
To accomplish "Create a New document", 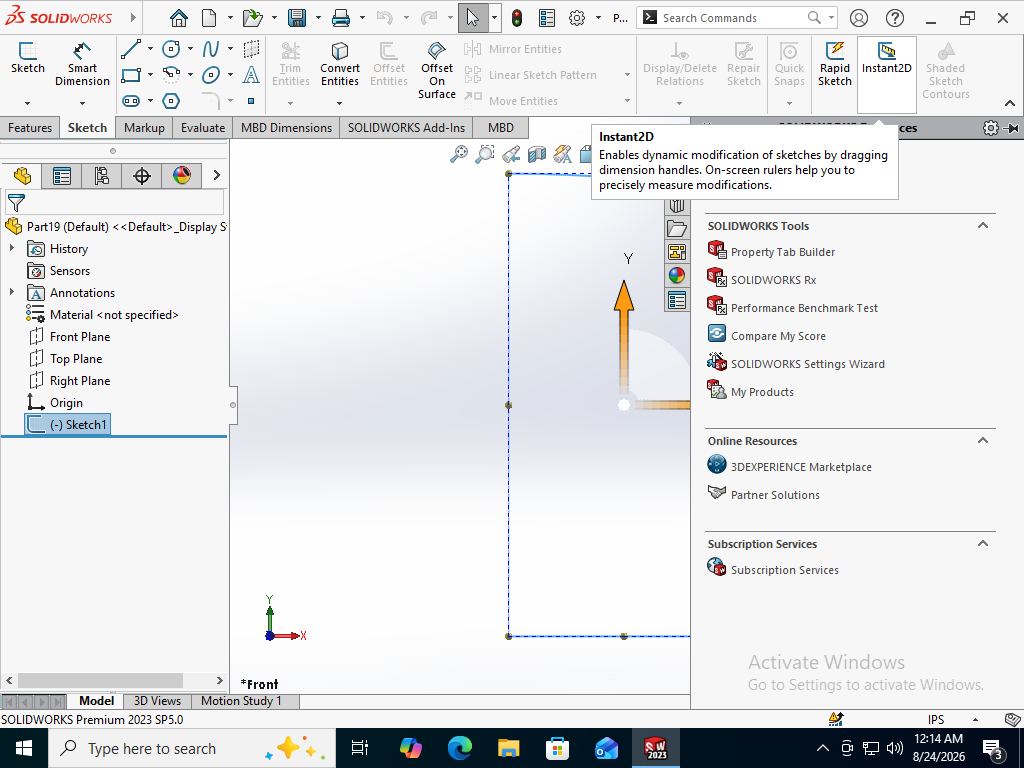I will tap(209, 18).
